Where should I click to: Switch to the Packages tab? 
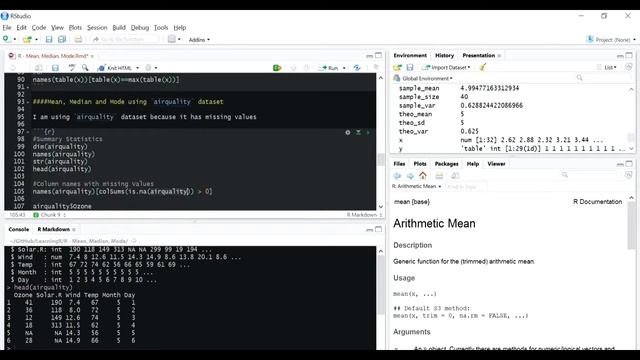[x=446, y=164]
